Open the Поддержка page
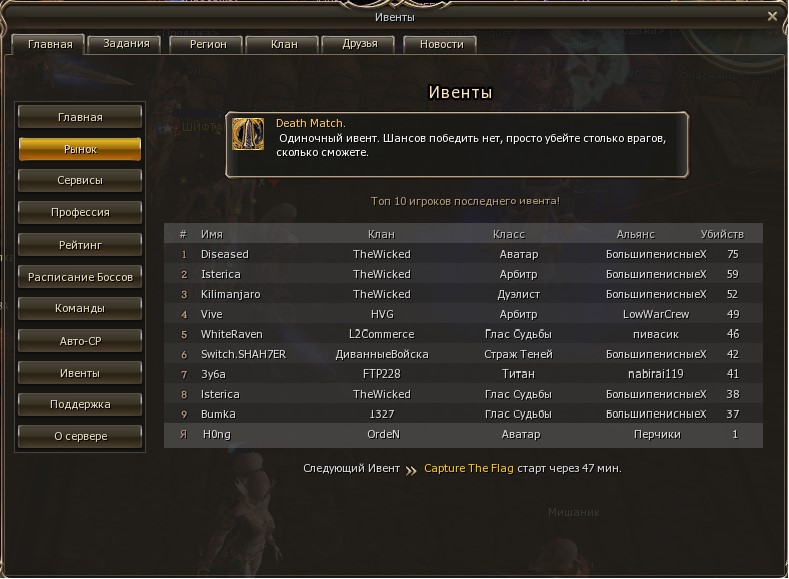Viewport: 789px width, 579px height. pos(80,404)
